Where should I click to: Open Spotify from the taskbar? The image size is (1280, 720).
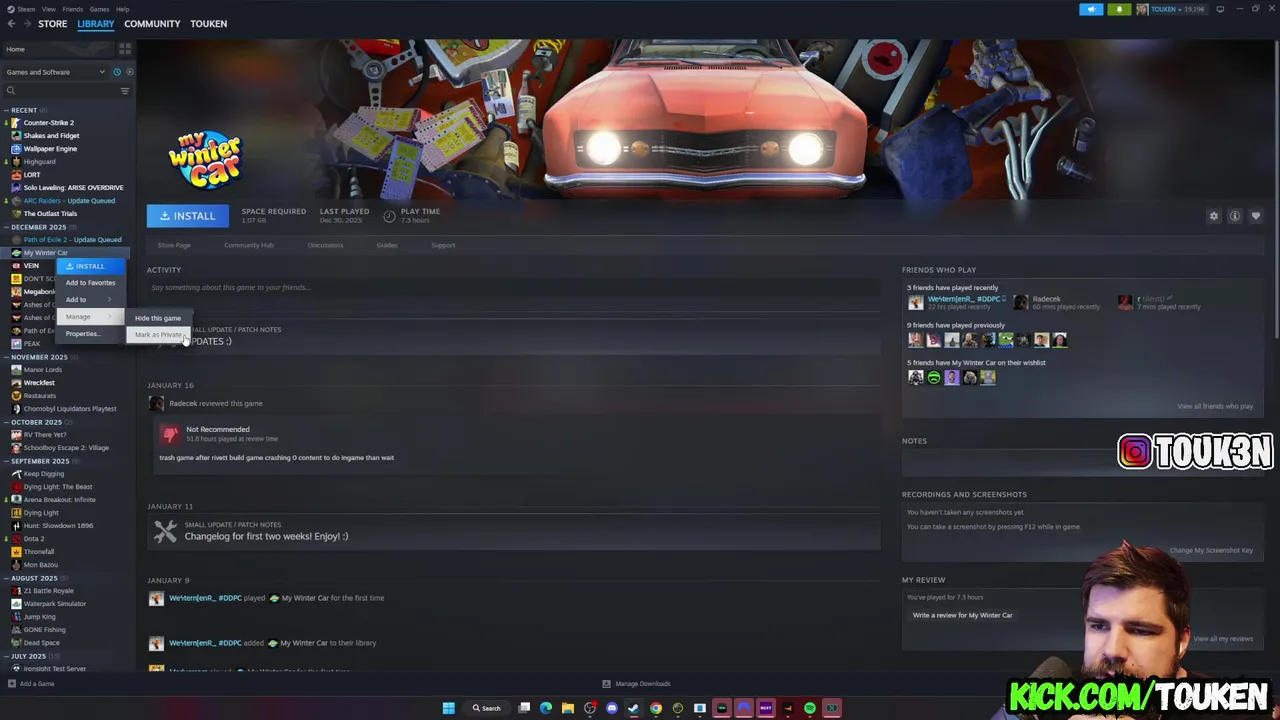(810, 708)
